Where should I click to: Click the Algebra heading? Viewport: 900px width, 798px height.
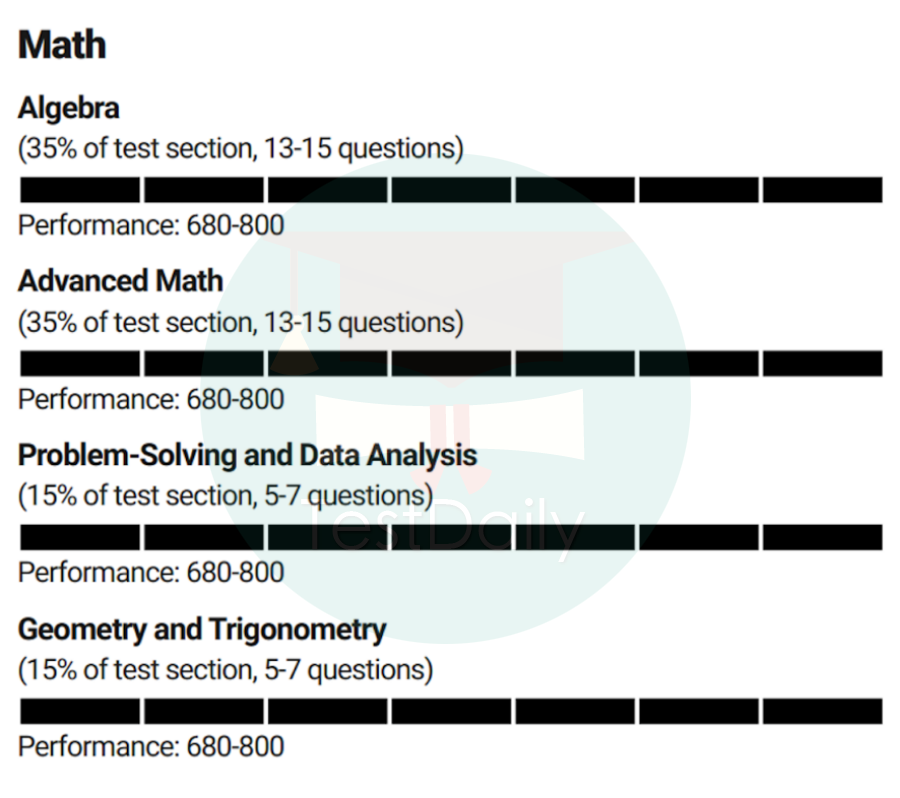click(69, 108)
